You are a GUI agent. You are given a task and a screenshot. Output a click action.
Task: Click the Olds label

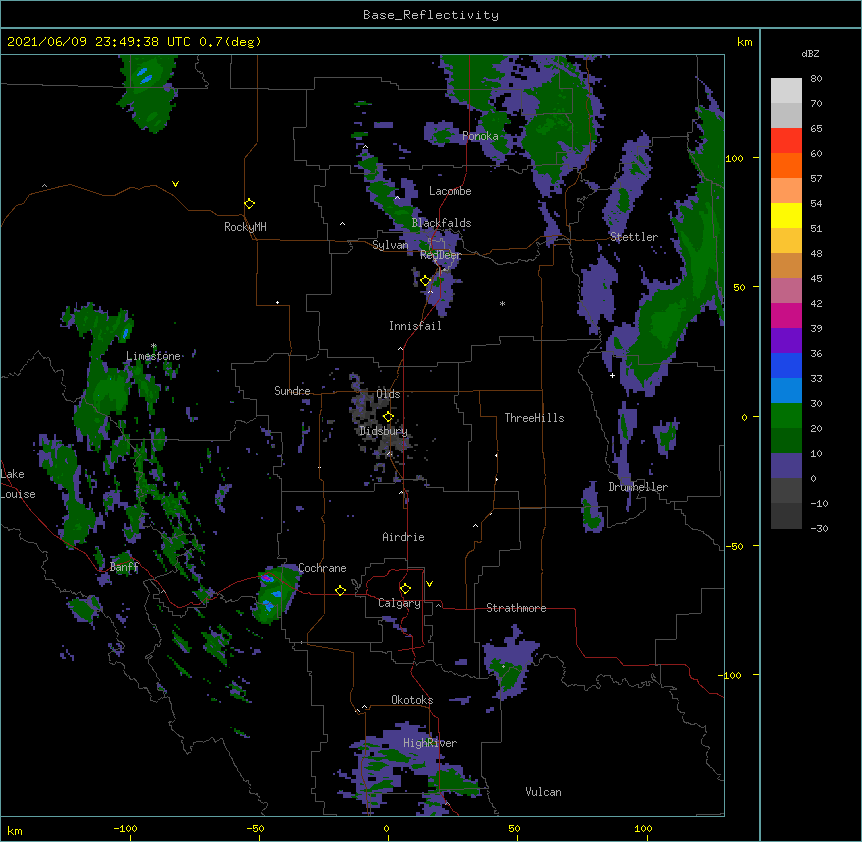point(388,394)
